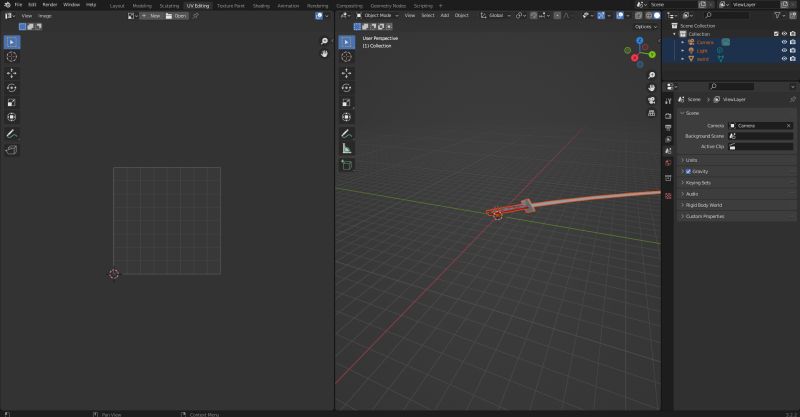This screenshot has height=417, width=800.
Task: Select the Select Box tool in UV editor
Action: 12,42
